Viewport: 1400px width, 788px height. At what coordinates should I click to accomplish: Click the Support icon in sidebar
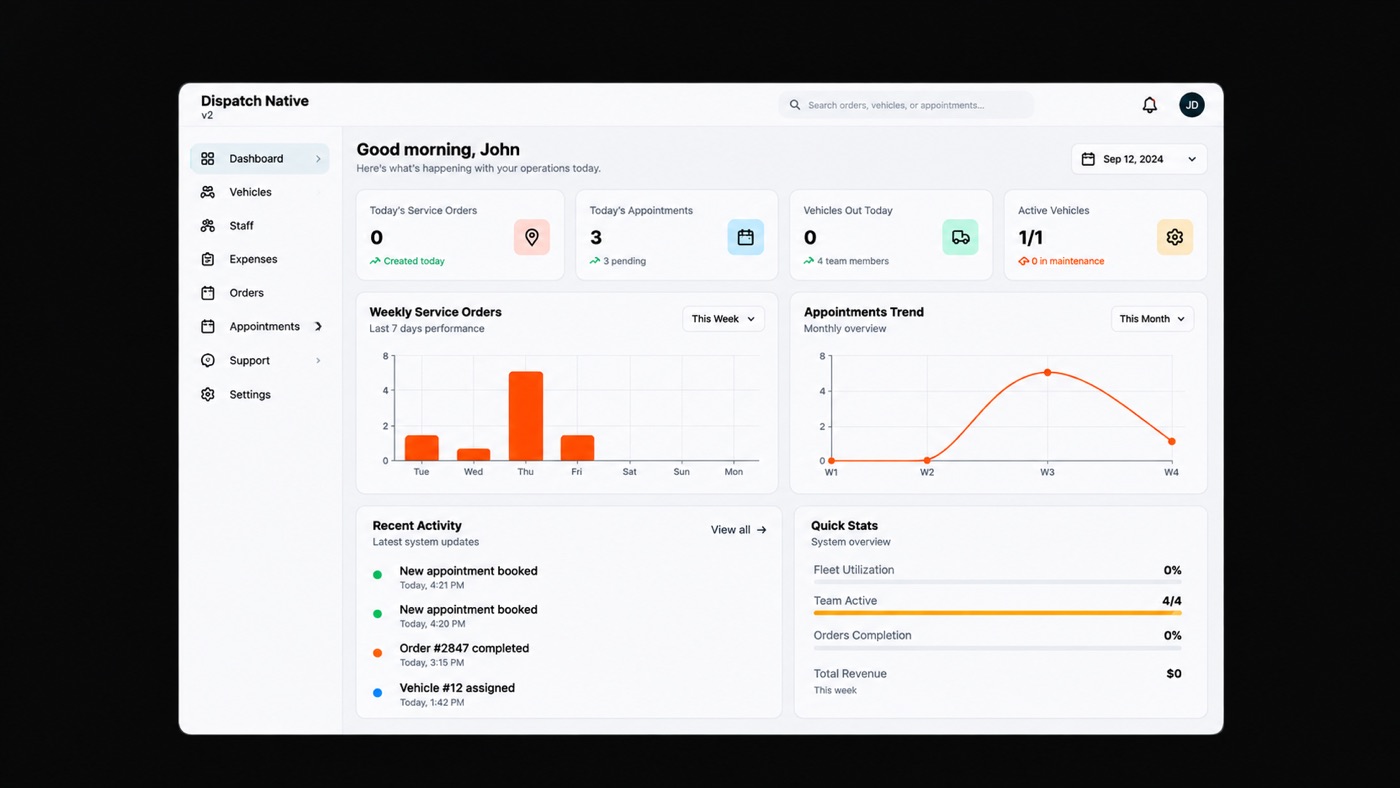pos(208,361)
